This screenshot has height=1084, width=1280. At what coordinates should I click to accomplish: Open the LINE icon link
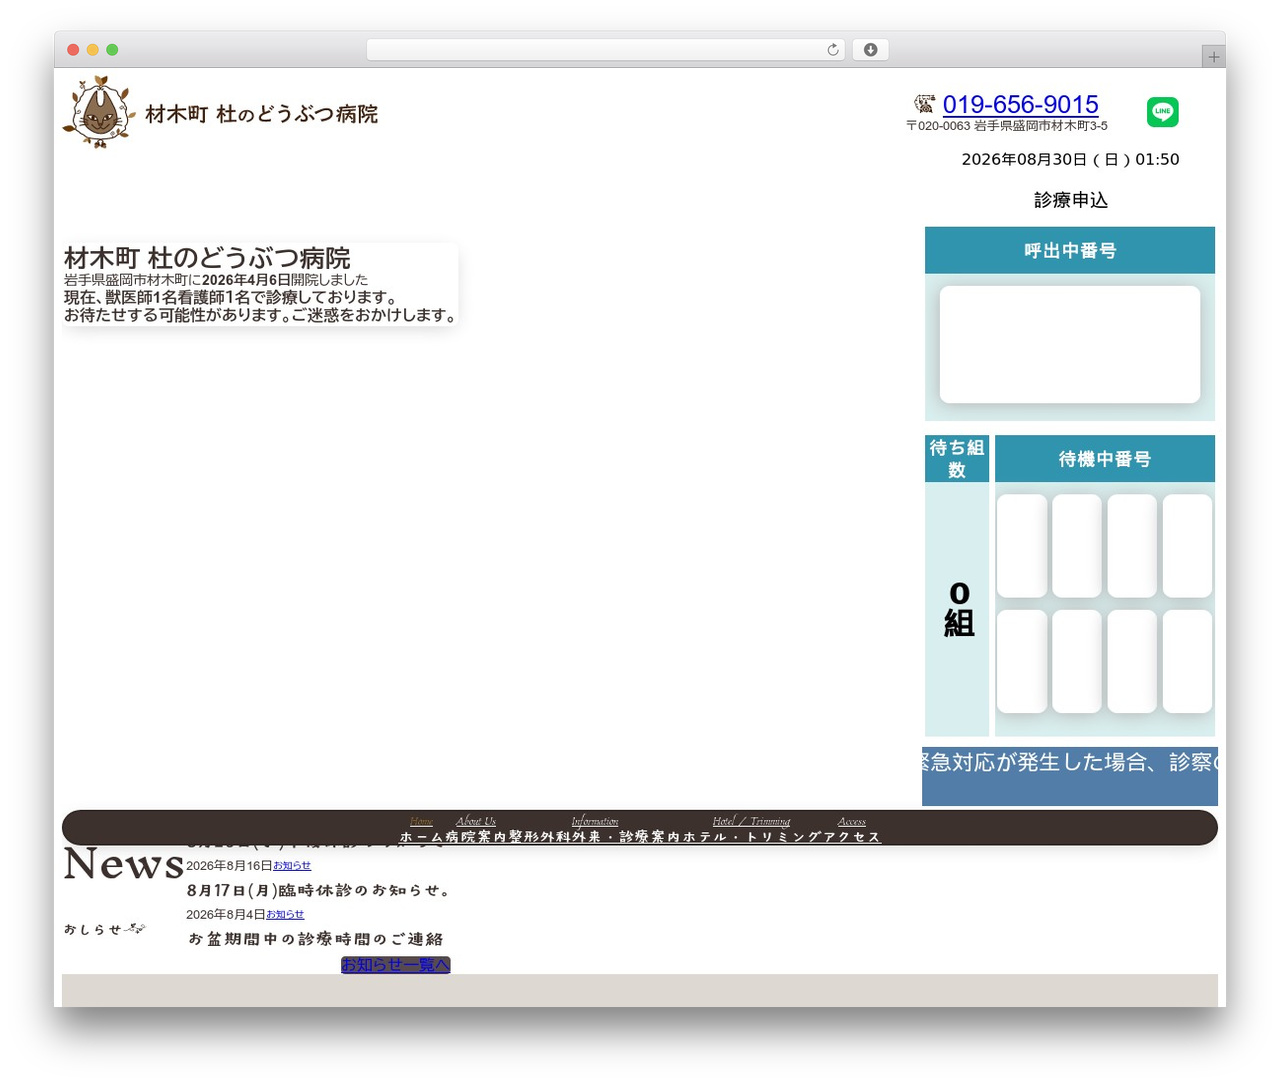[1162, 112]
